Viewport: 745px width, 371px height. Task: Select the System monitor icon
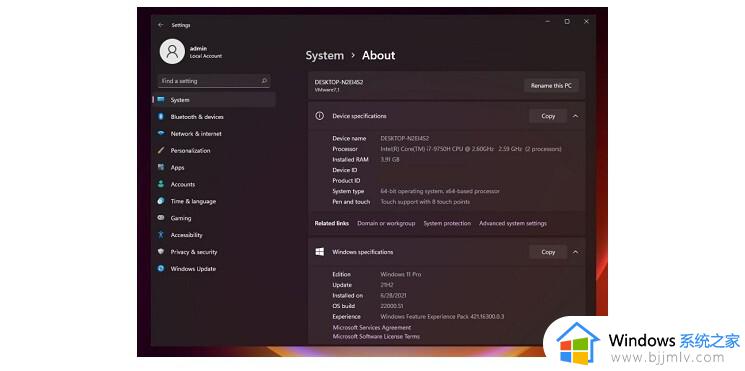pyautogui.click(x=161, y=100)
